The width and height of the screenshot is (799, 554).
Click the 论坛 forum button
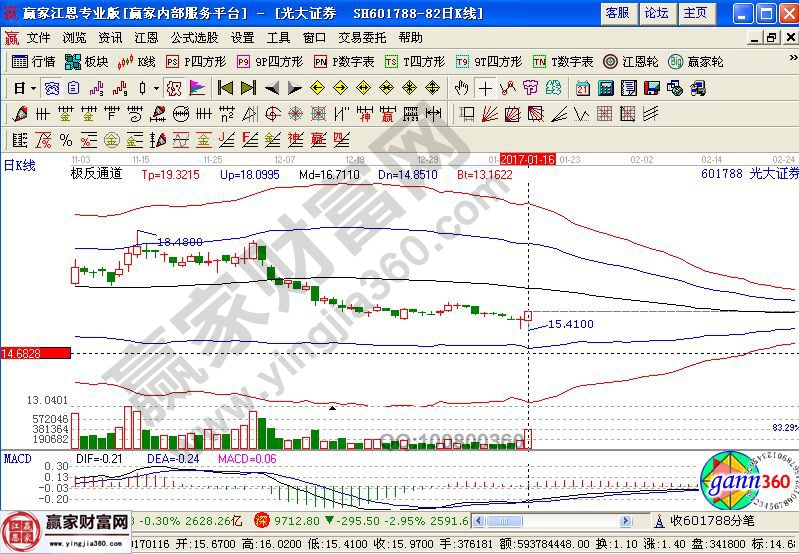pyautogui.click(x=656, y=13)
